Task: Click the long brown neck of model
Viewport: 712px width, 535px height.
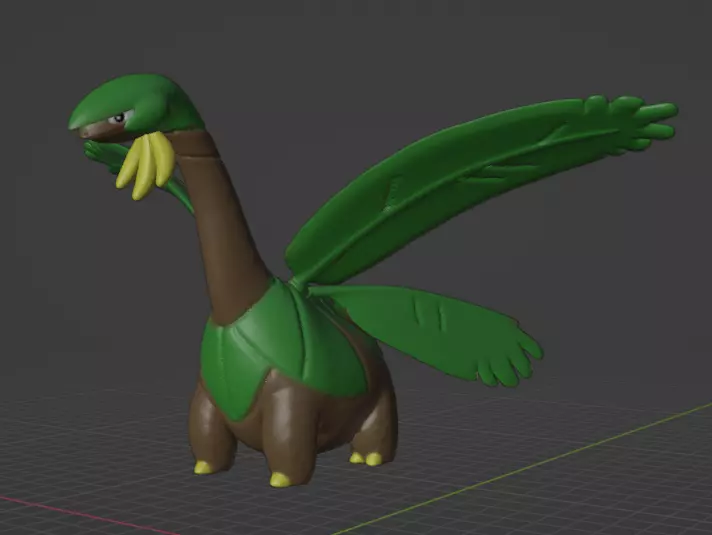Action: pyautogui.click(x=221, y=227)
